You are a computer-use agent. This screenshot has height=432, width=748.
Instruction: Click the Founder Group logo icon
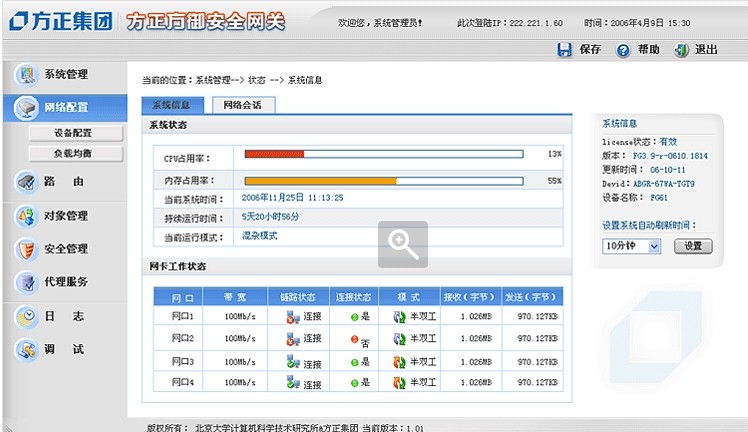tap(19, 21)
